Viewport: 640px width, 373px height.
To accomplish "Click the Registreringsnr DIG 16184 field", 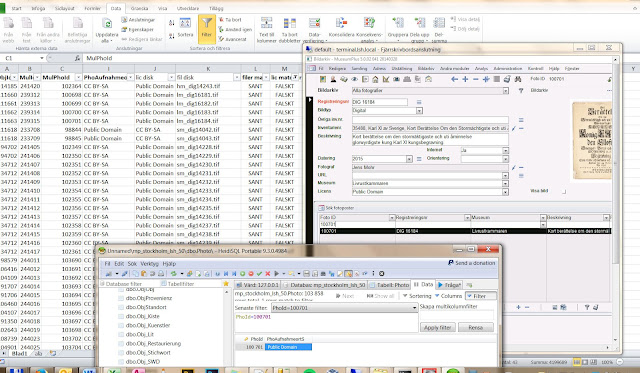I will point(379,102).
